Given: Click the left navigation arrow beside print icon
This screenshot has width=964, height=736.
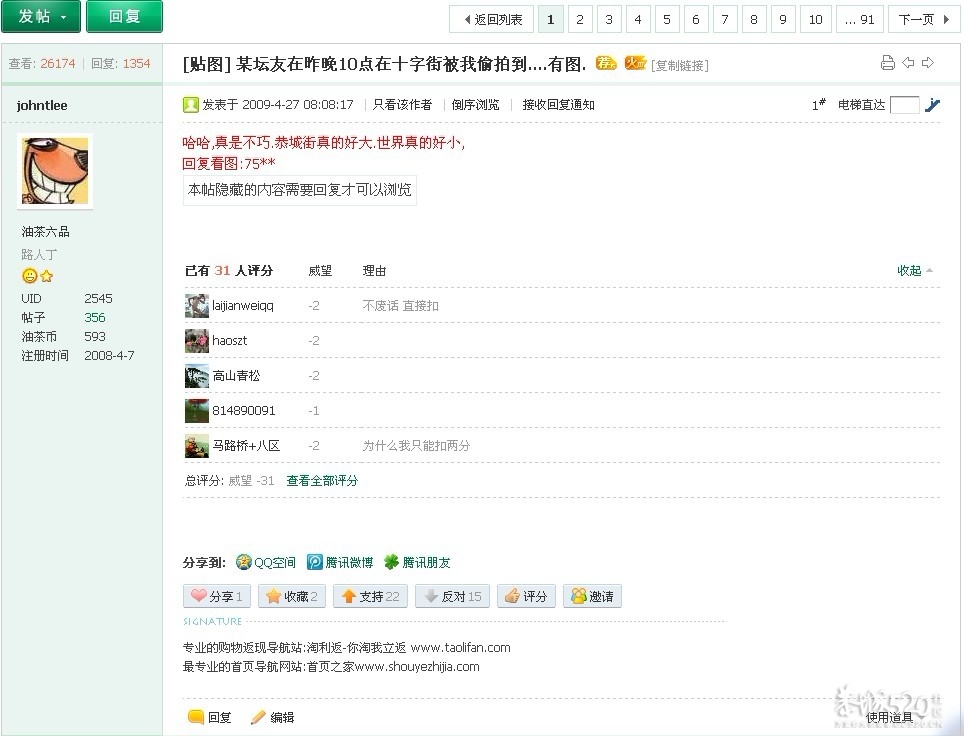Looking at the screenshot, I should tap(907, 62).
